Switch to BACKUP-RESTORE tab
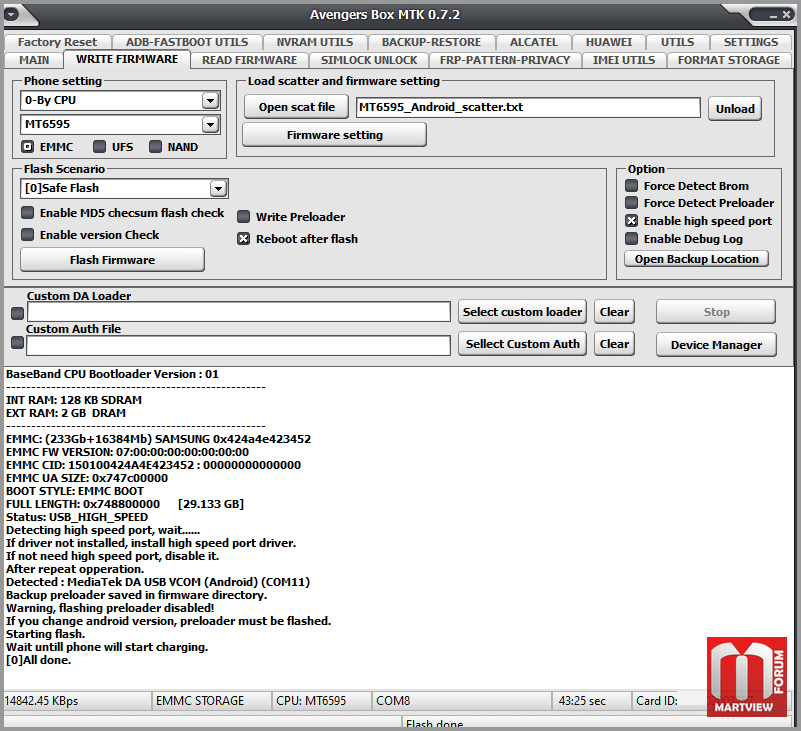Image resolution: width=801 pixels, height=731 pixels. point(431,42)
